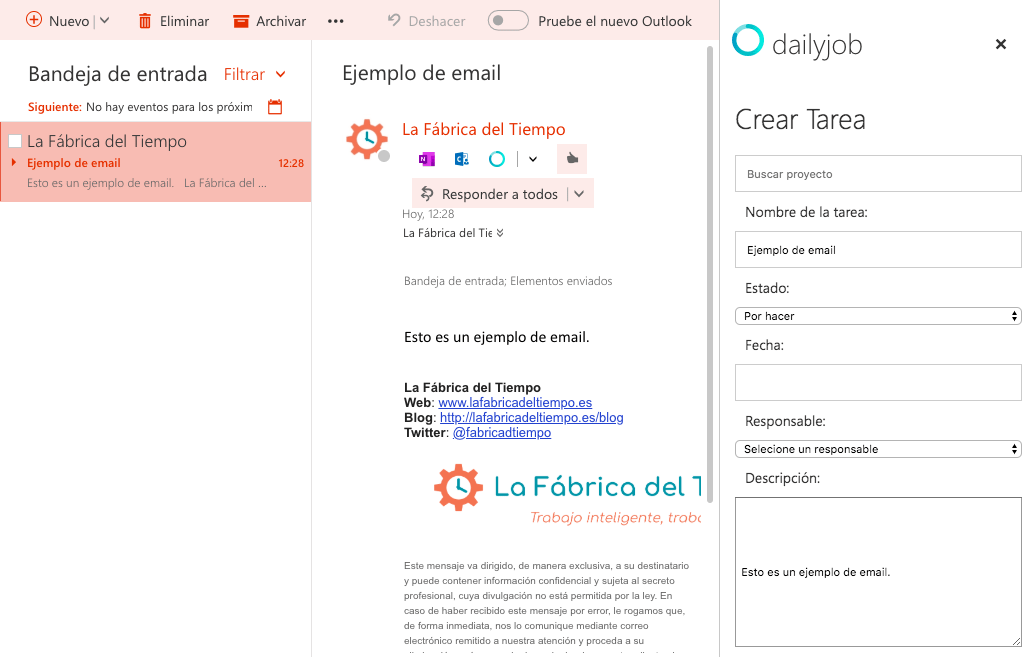
Task: Open the Nuevo dropdown arrow
Action: pyautogui.click(x=104, y=21)
